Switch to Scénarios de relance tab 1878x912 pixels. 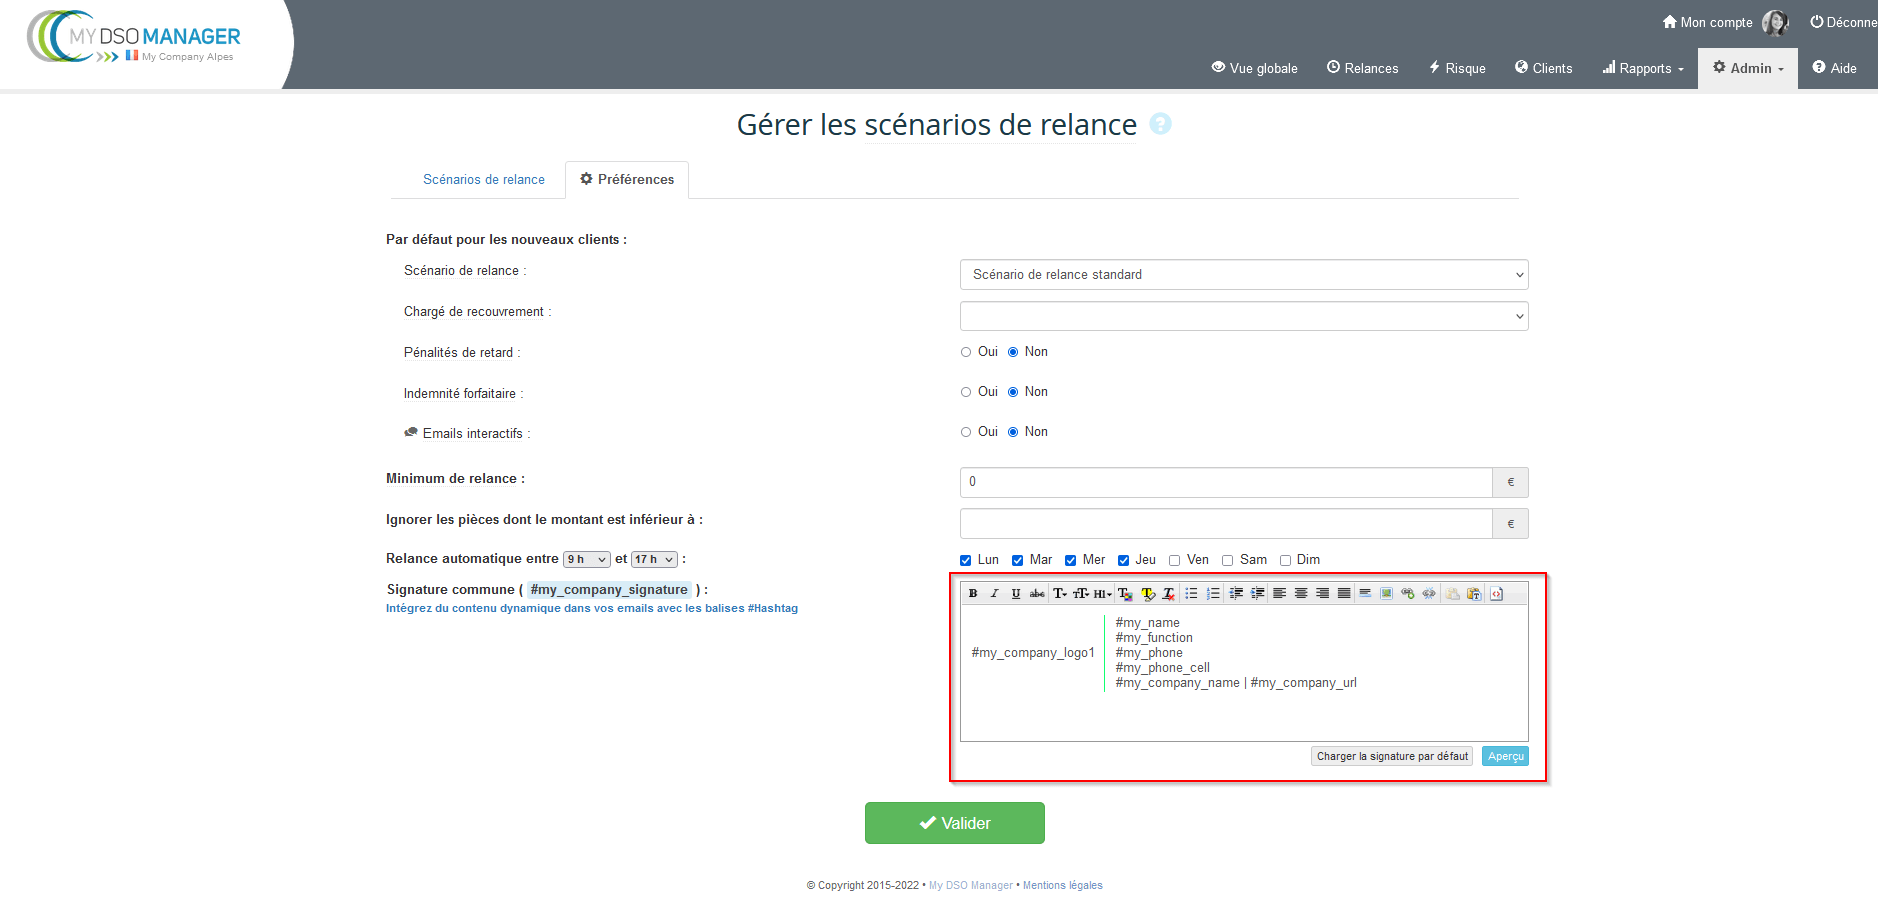(484, 180)
